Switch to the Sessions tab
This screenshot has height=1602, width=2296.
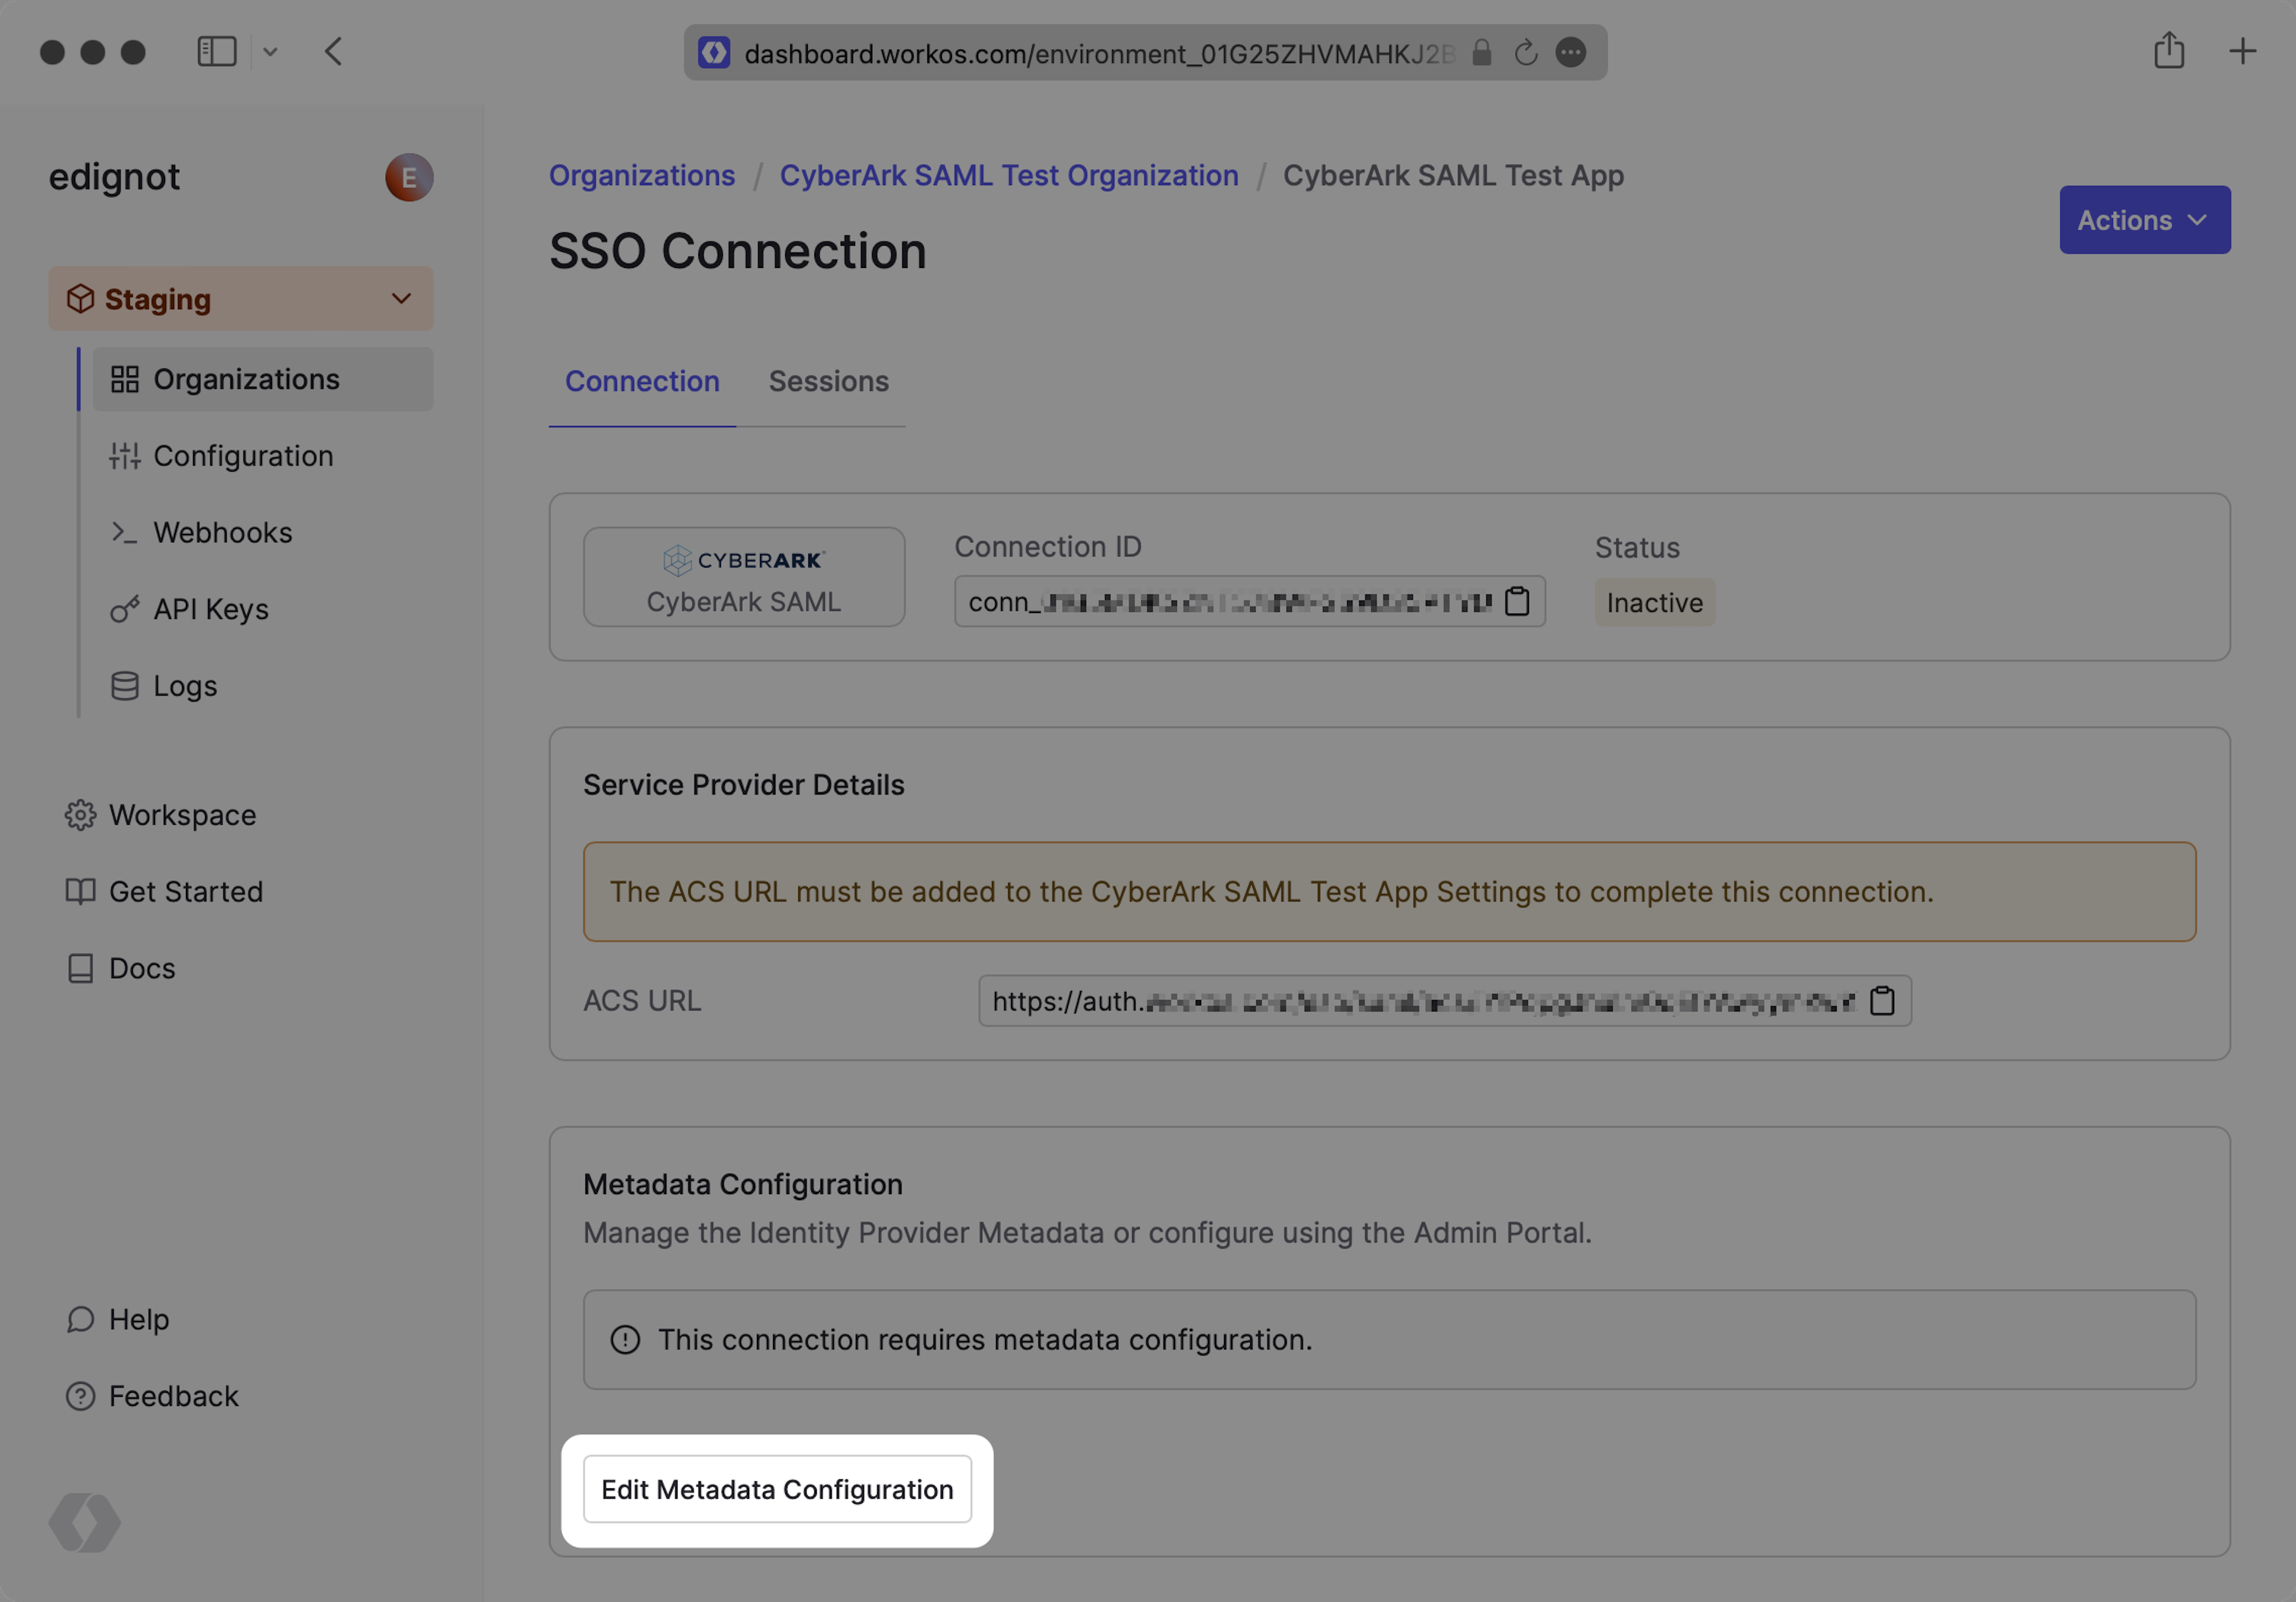tap(828, 381)
